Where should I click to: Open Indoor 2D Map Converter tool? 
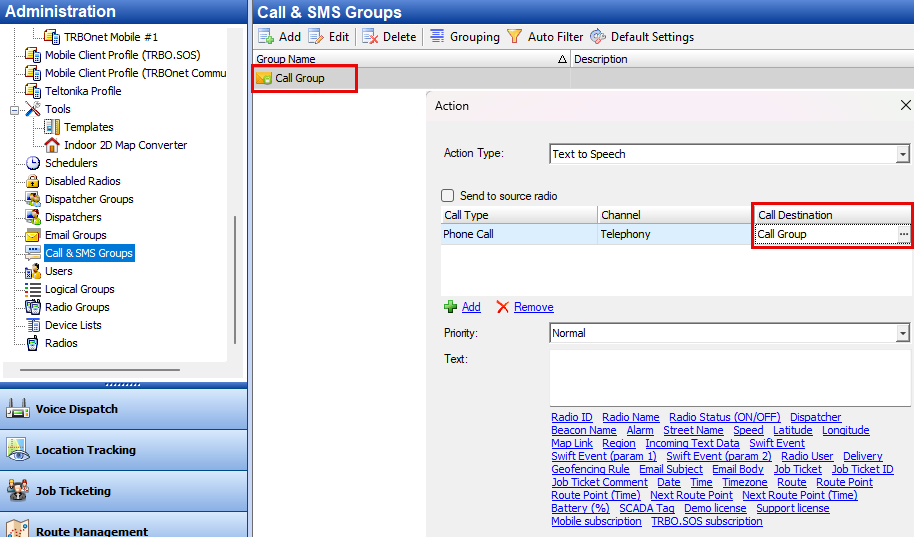tap(125, 145)
